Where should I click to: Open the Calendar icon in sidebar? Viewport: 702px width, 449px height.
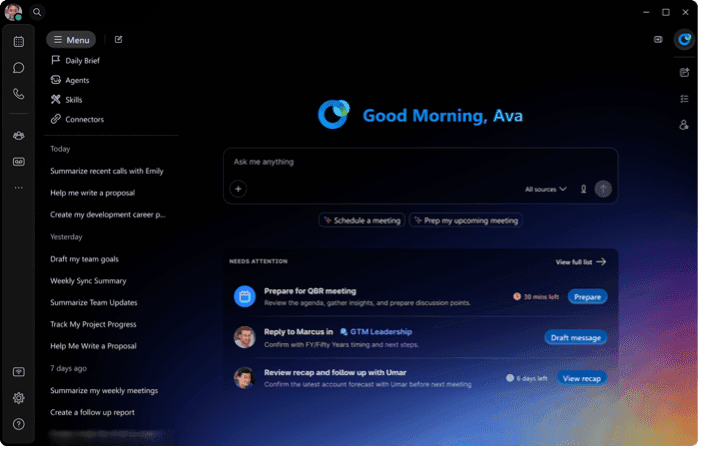point(18,42)
